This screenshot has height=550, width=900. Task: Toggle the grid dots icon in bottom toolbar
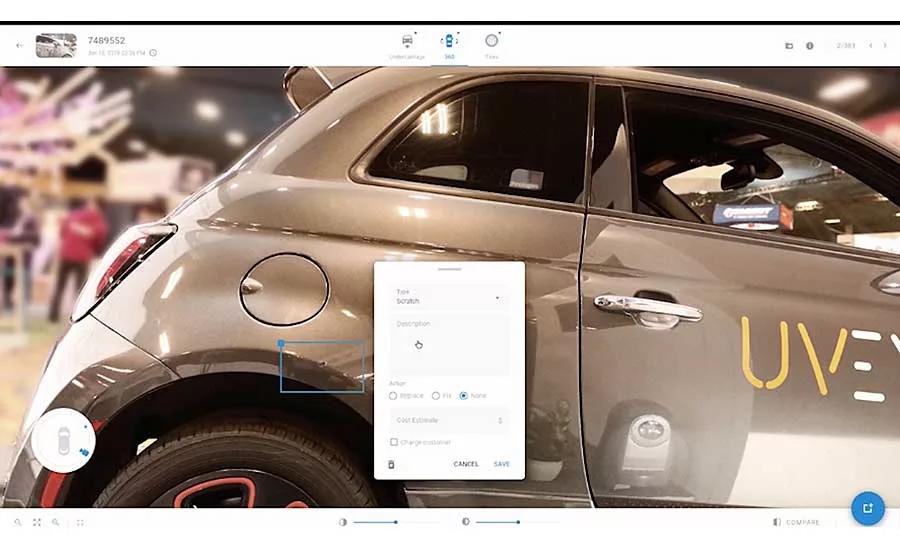pyautogui.click(x=80, y=522)
